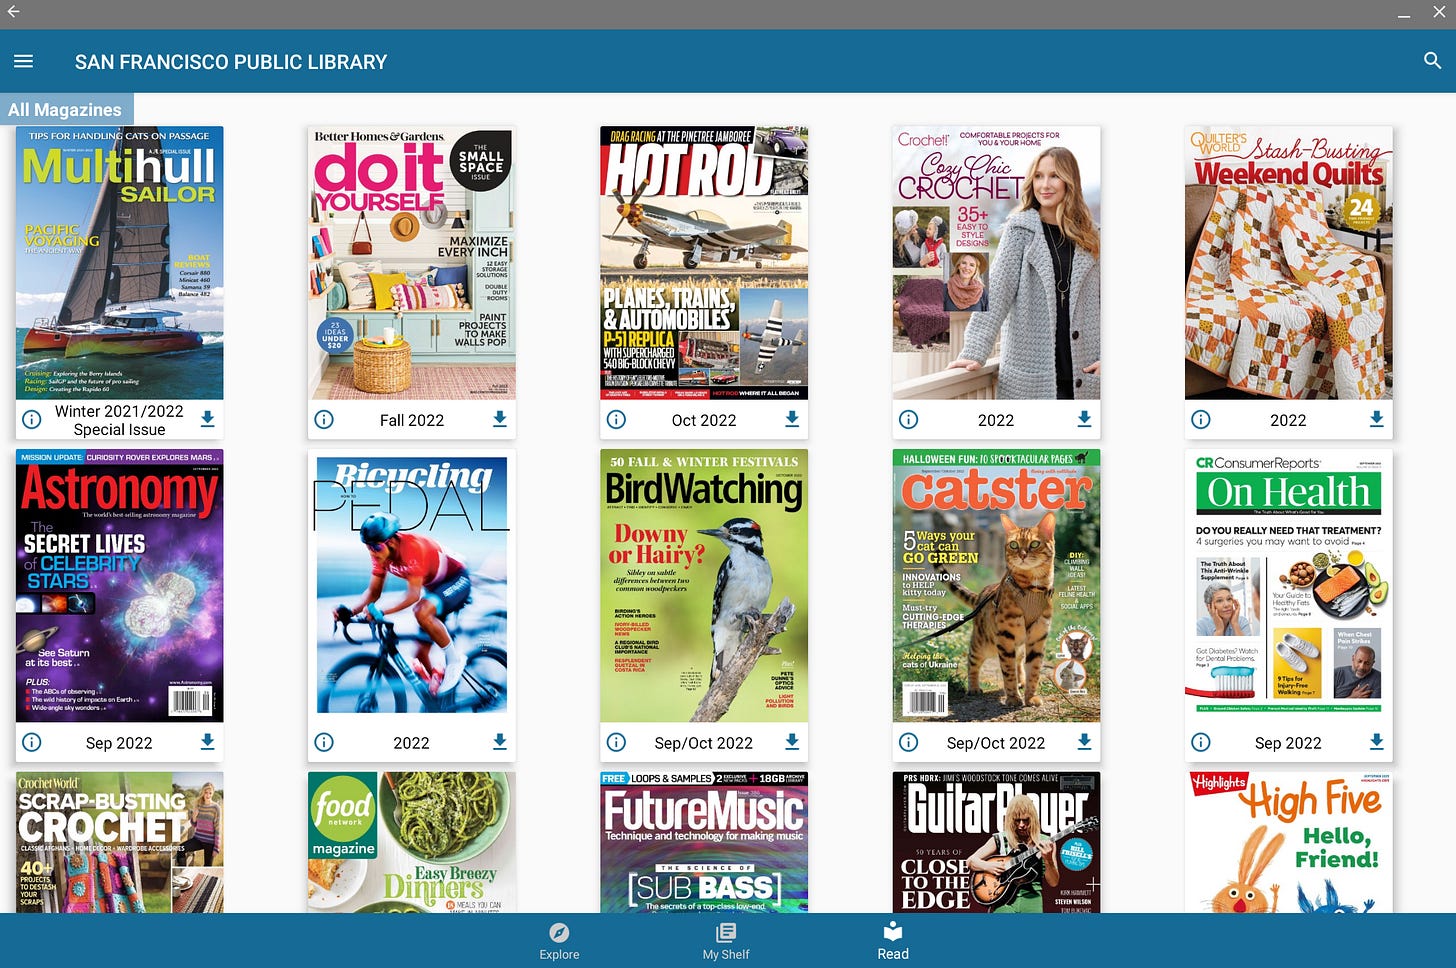Switch to the My Shelf tab
The image size is (1456, 968).
coord(726,941)
